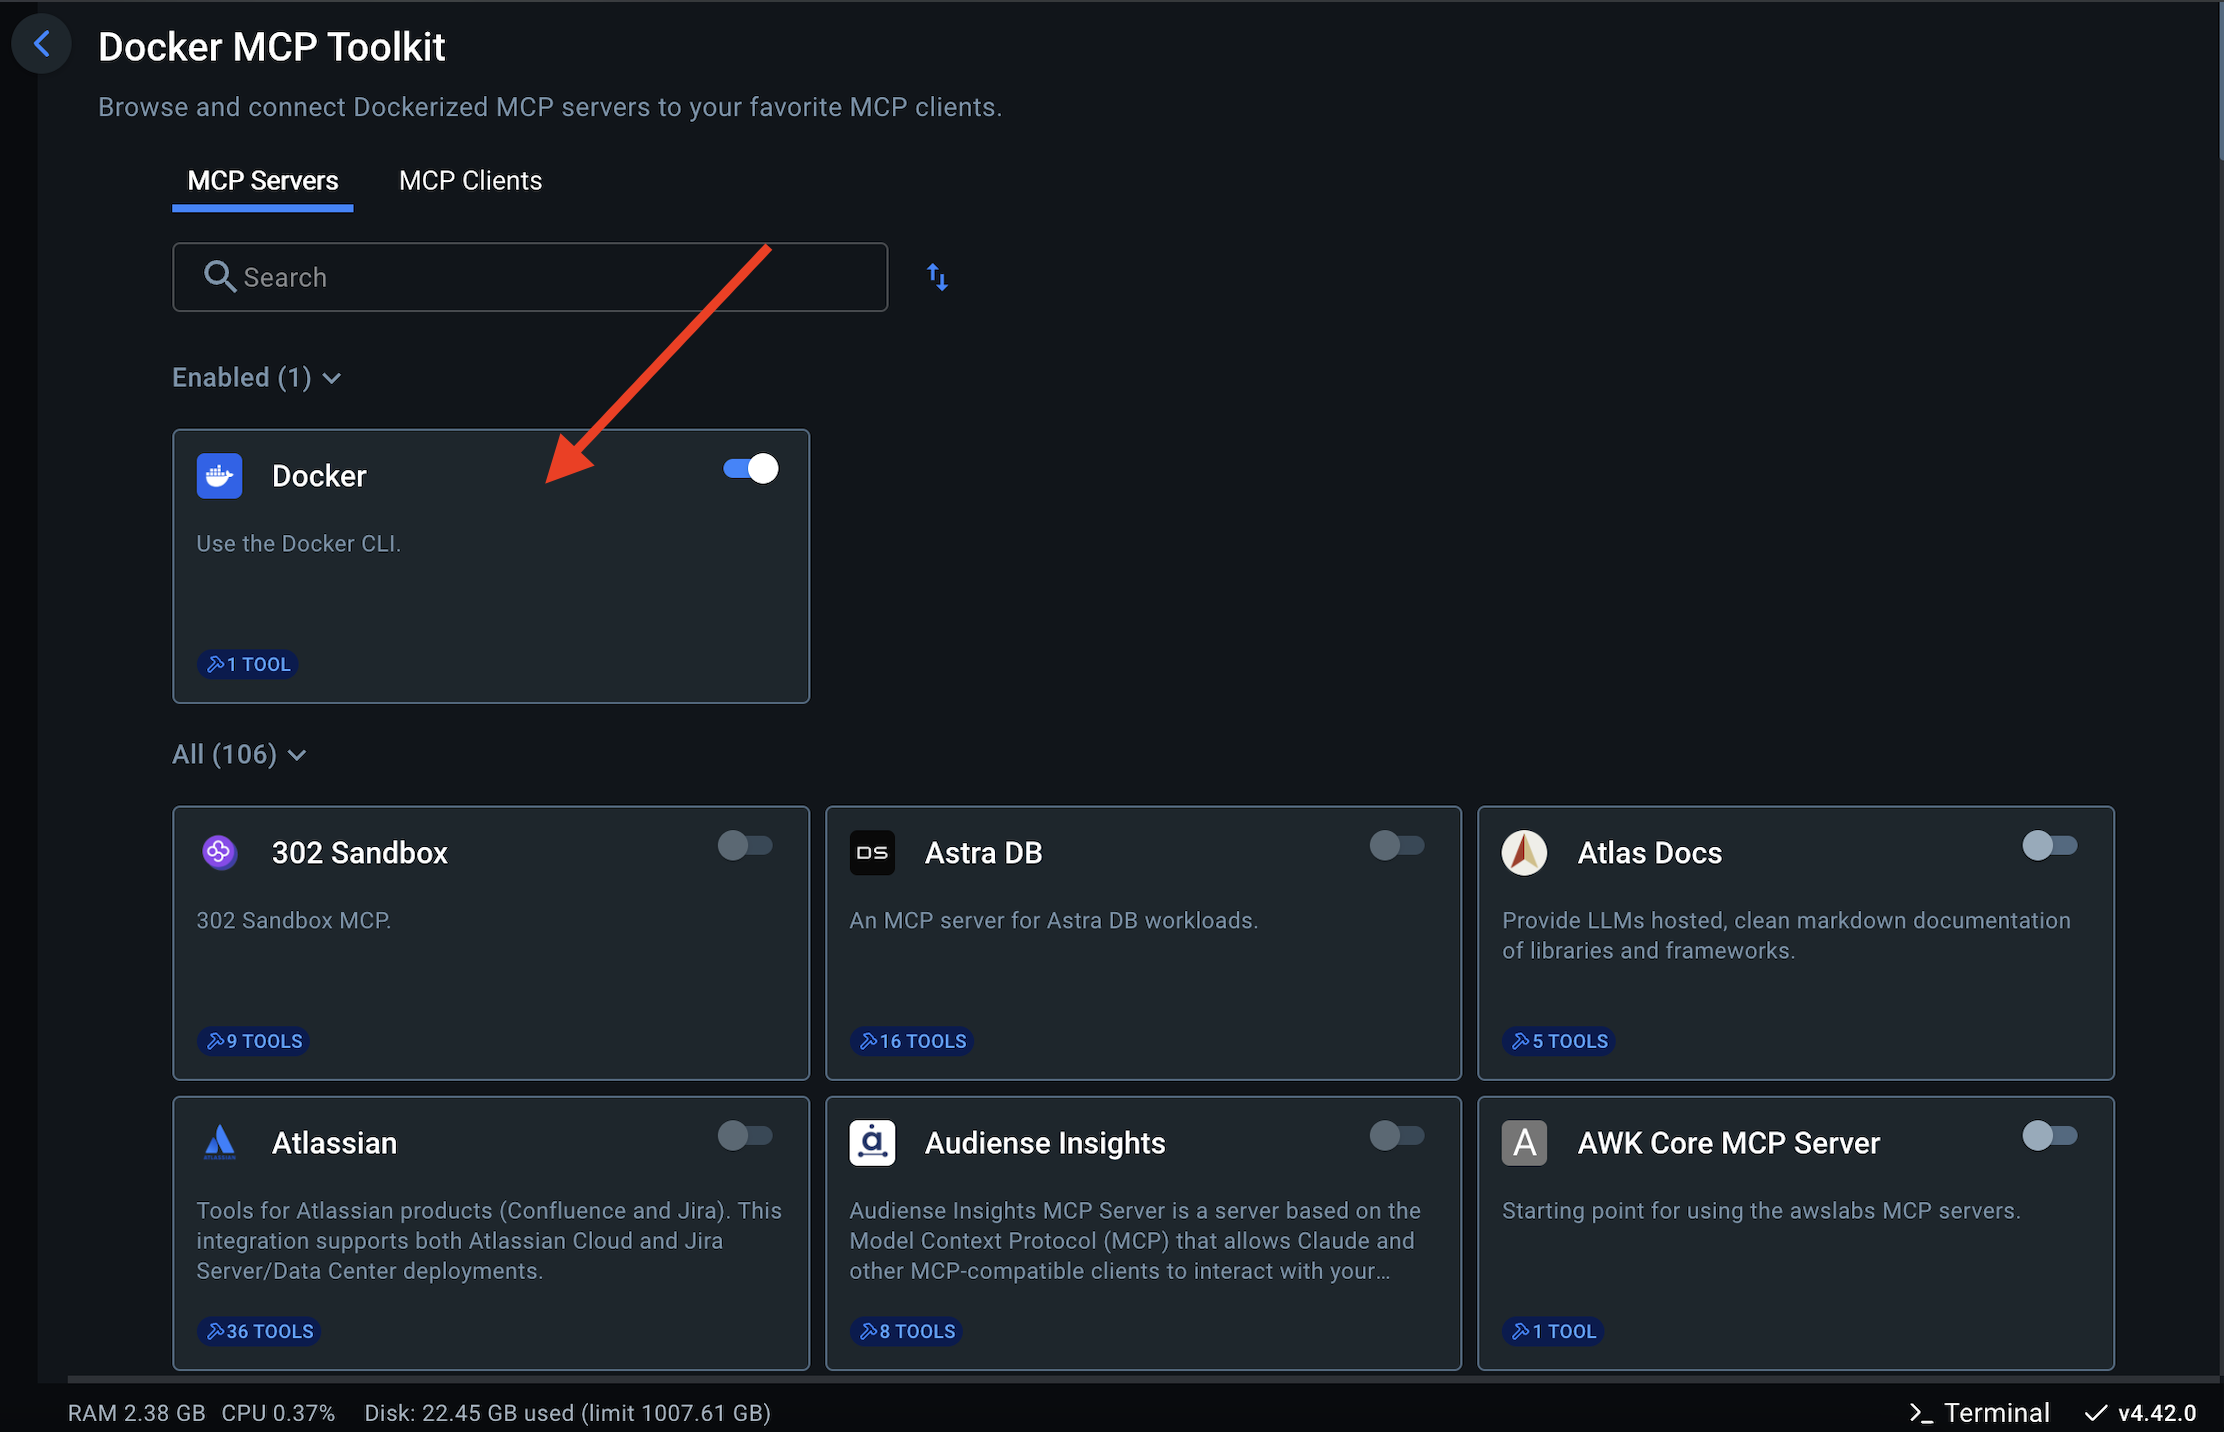Image resolution: width=2224 pixels, height=1432 pixels.
Task: Enable the 302 Sandbox server toggle
Action: tap(745, 846)
